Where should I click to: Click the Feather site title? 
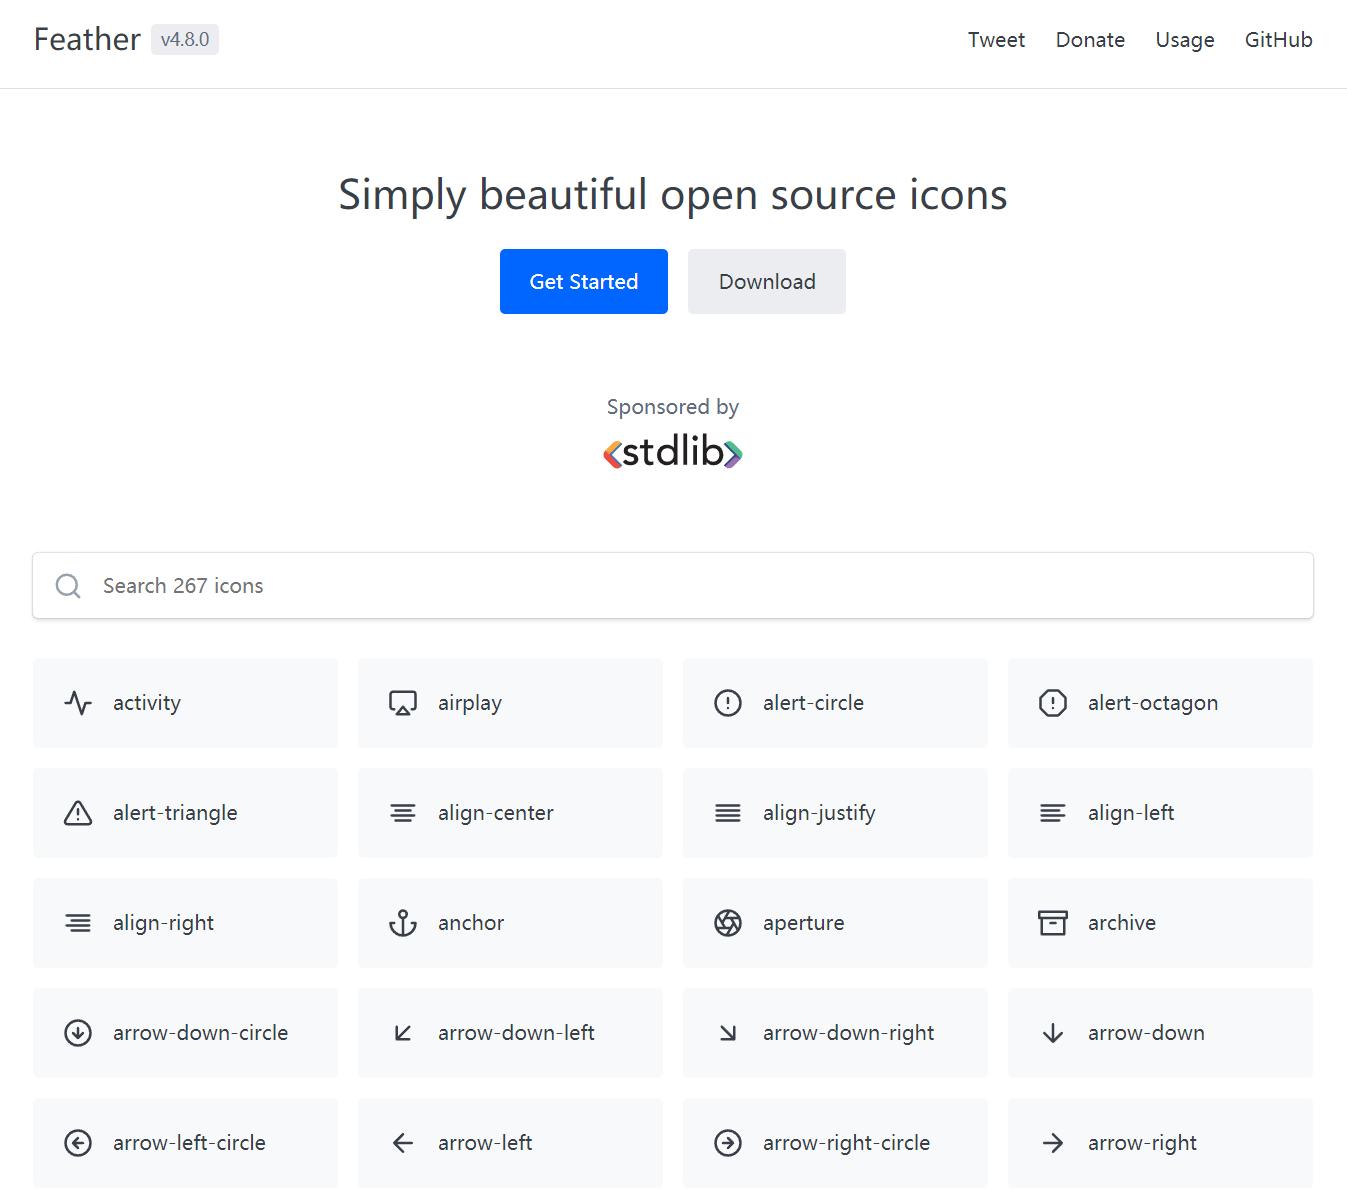(87, 40)
